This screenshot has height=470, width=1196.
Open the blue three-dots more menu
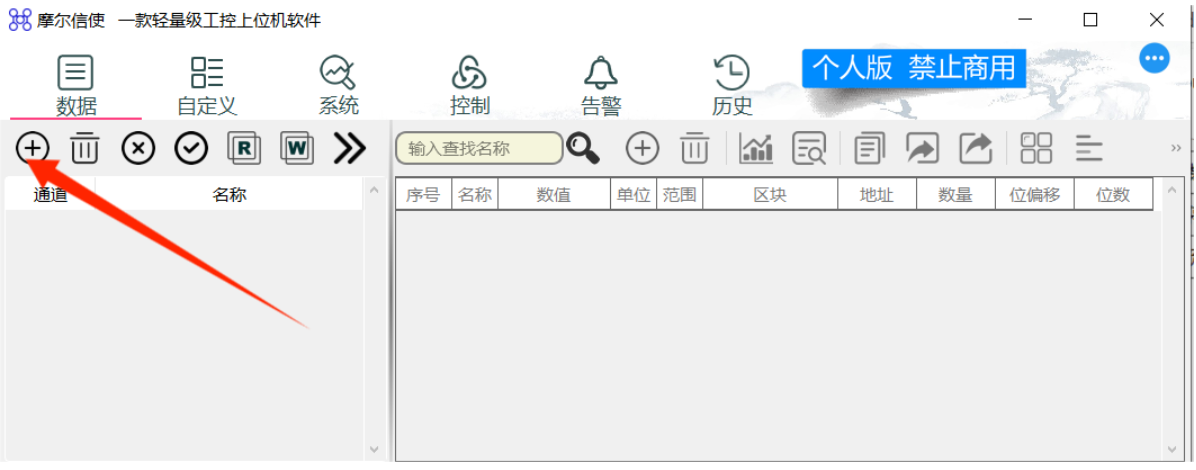(1155, 59)
